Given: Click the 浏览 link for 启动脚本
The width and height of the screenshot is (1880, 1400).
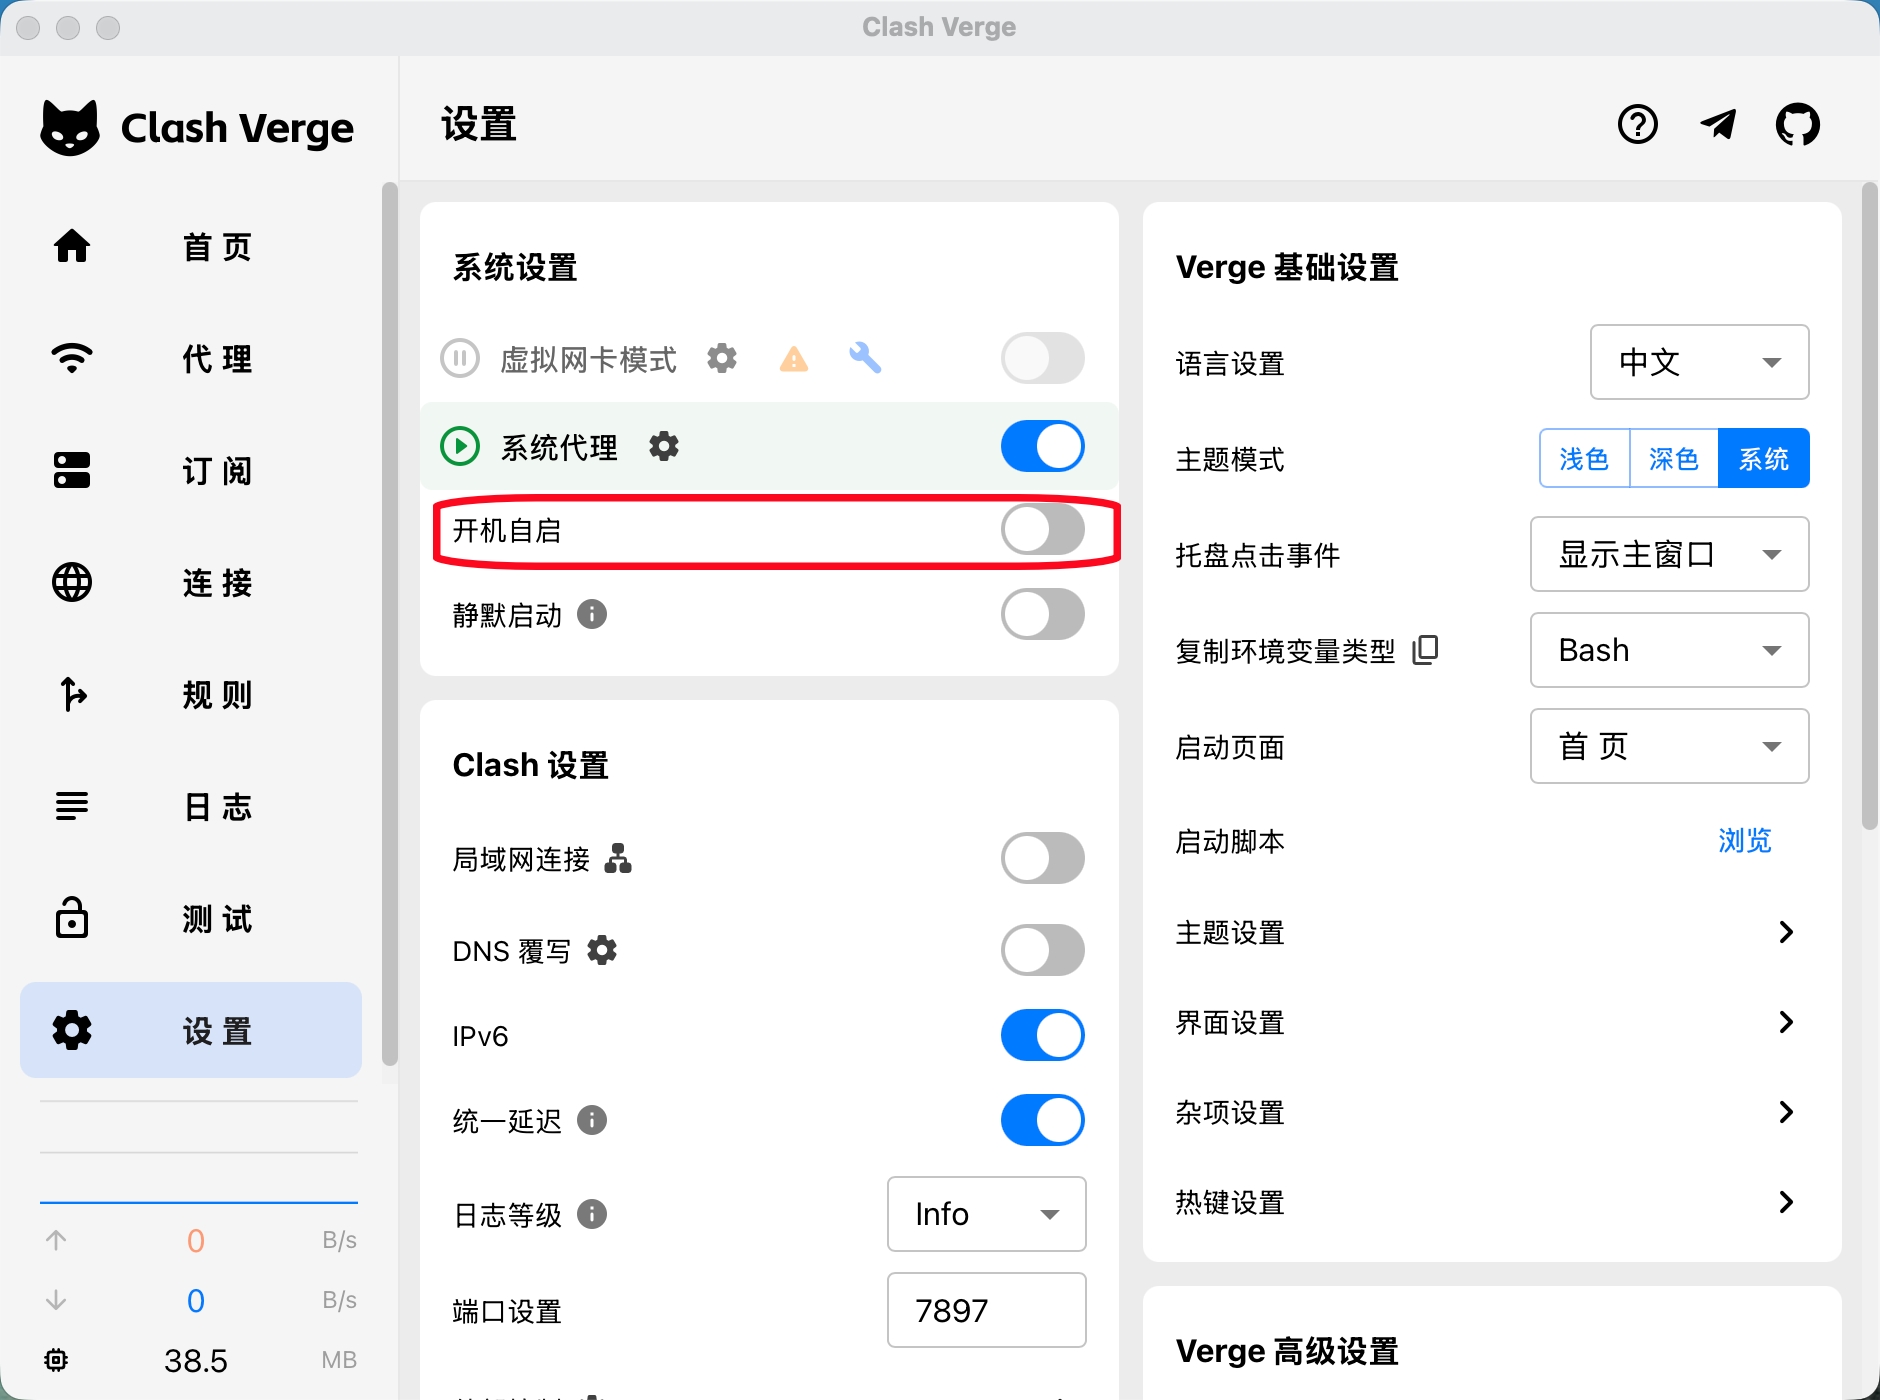Looking at the screenshot, I should (x=1744, y=841).
